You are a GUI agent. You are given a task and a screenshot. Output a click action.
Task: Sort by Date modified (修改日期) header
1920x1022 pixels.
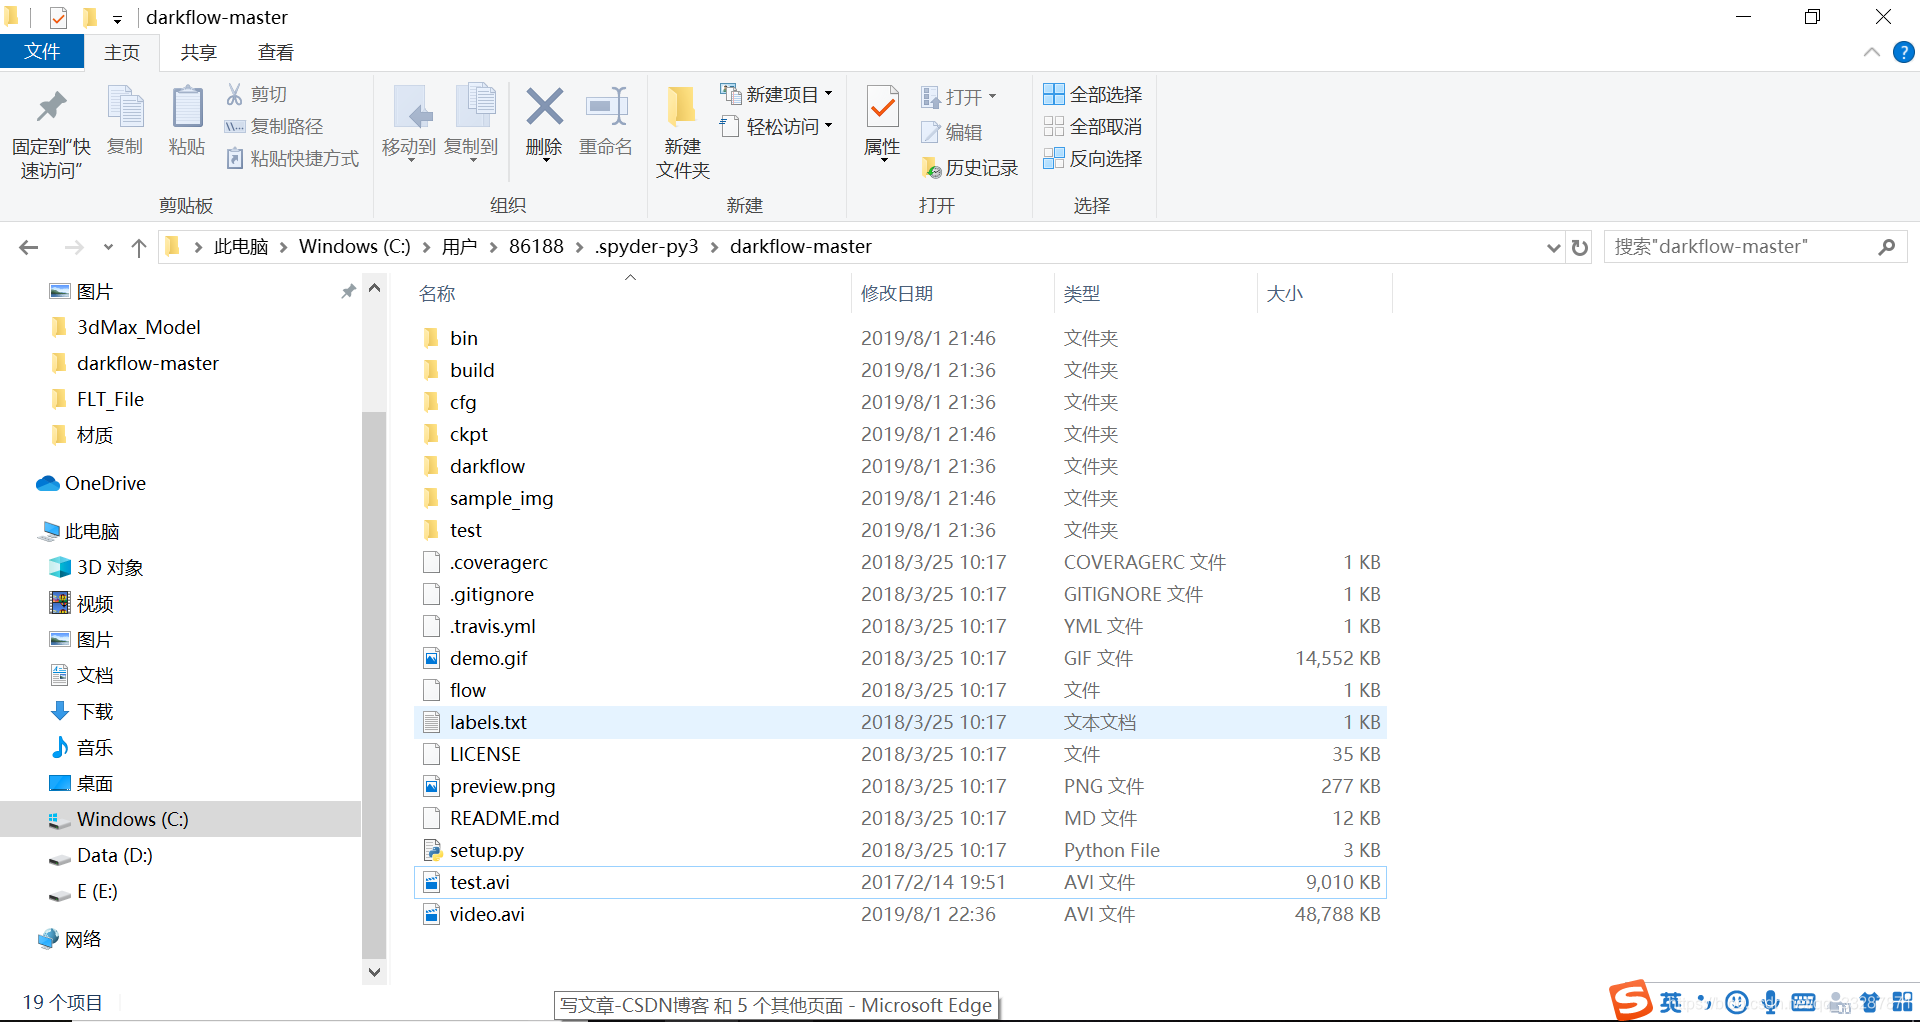[951, 294]
